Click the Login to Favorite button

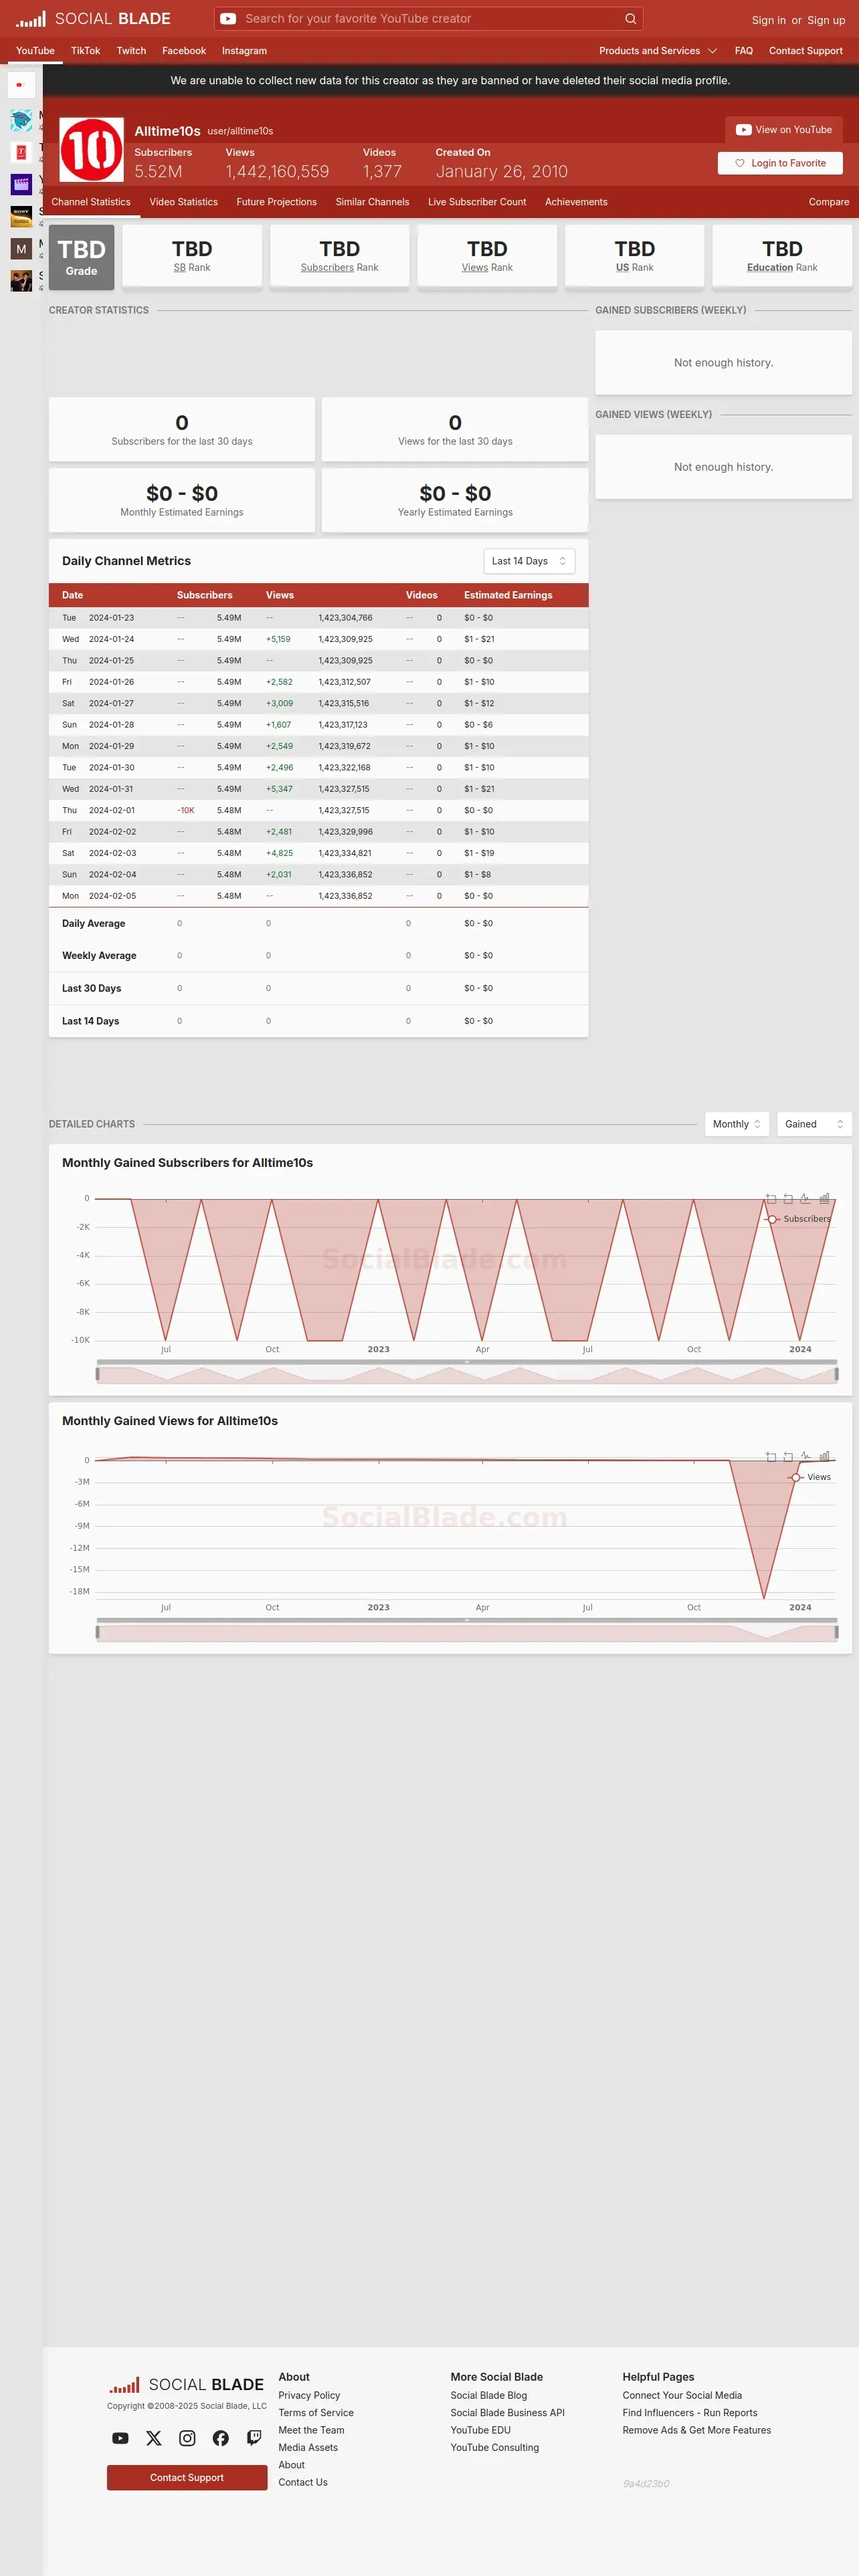pos(780,163)
